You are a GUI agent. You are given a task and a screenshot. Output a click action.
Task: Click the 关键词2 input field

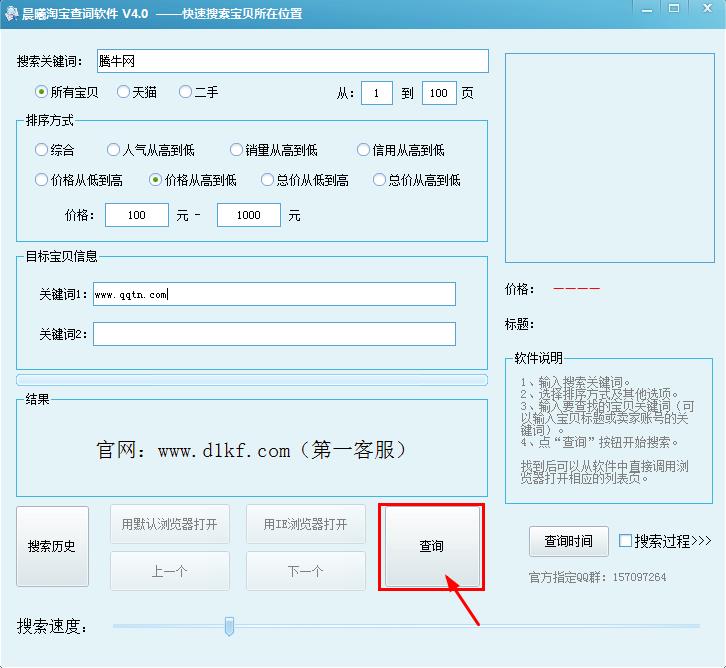(x=274, y=333)
